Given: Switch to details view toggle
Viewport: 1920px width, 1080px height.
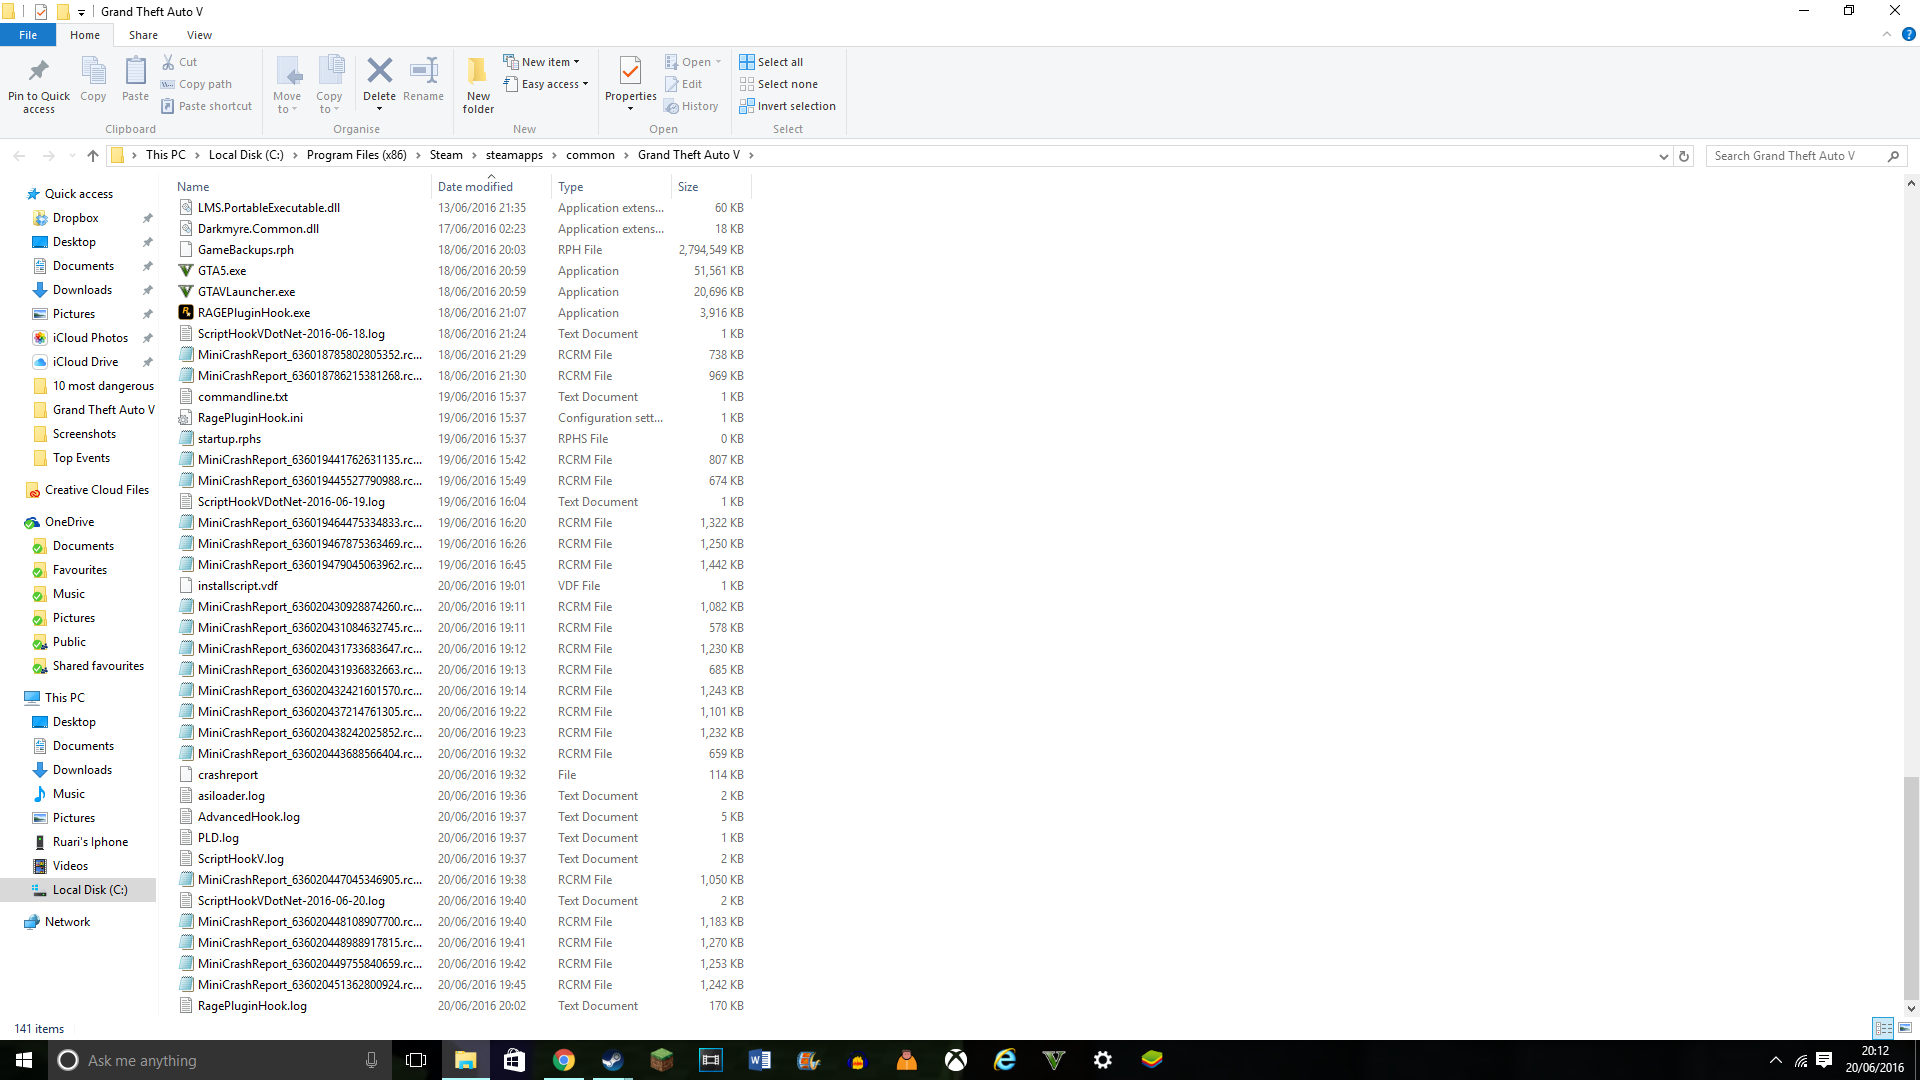Looking at the screenshot, I should pos(1883,1028).
